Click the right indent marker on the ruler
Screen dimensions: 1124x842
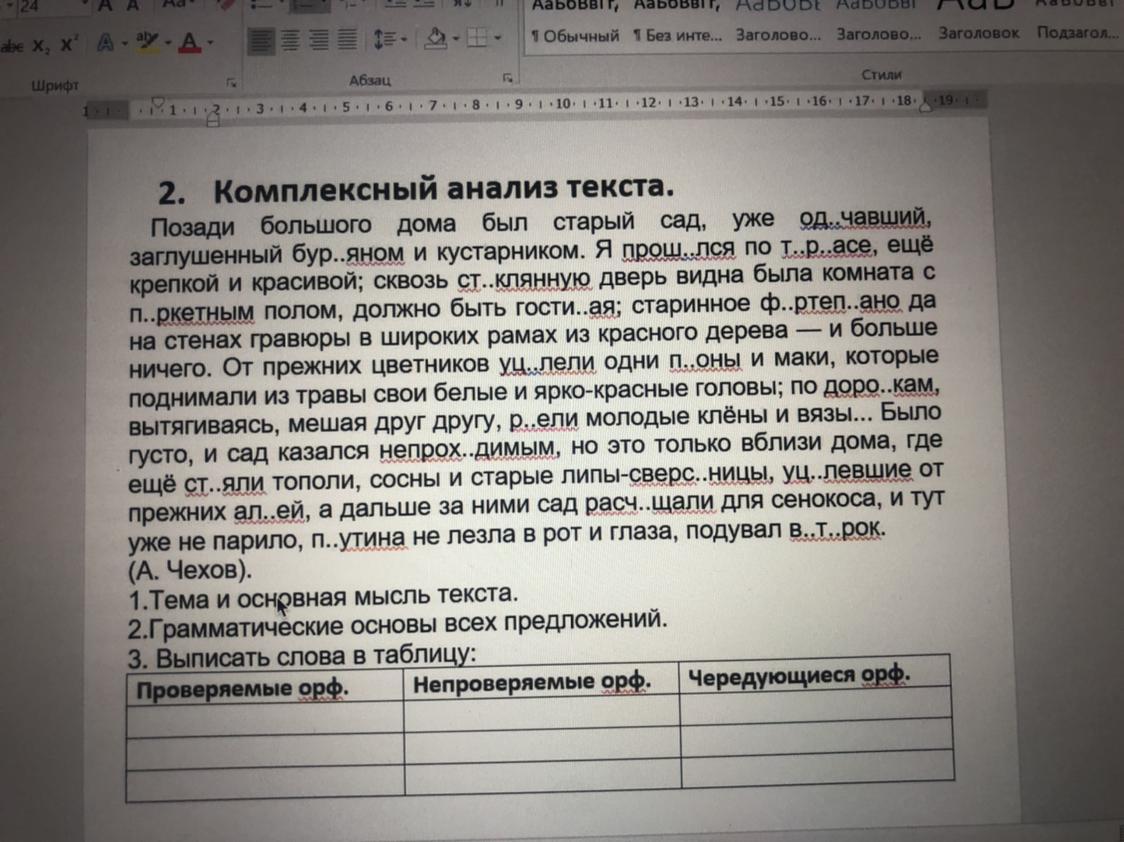[926, 105]
